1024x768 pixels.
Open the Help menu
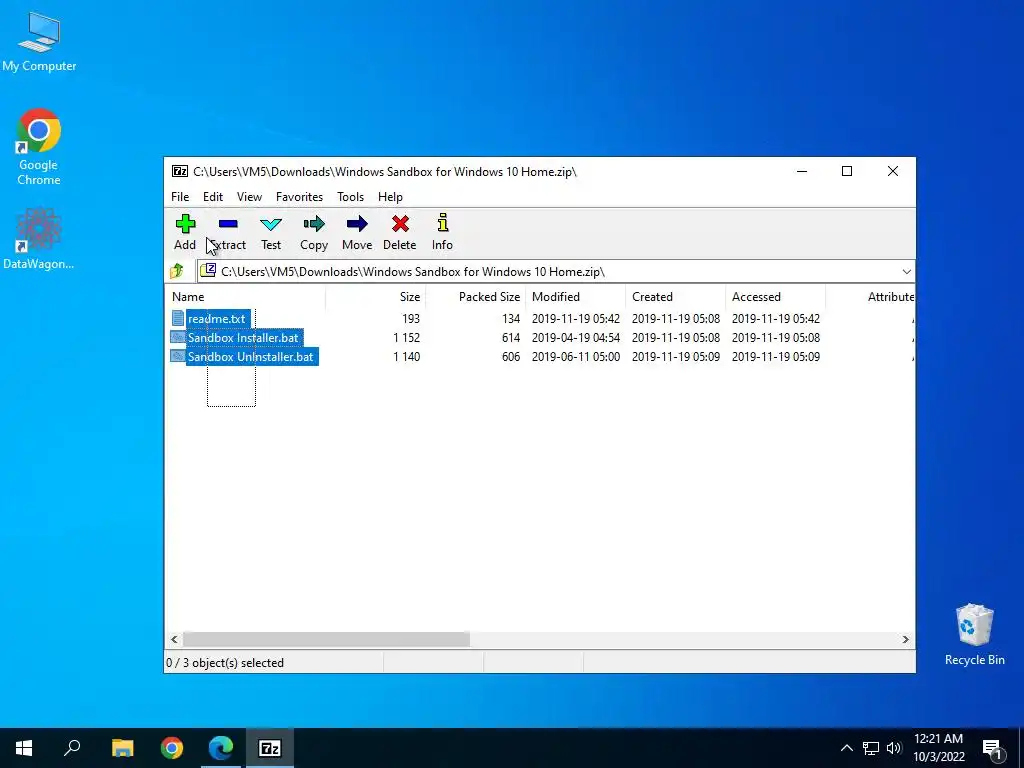coord(390,197)
